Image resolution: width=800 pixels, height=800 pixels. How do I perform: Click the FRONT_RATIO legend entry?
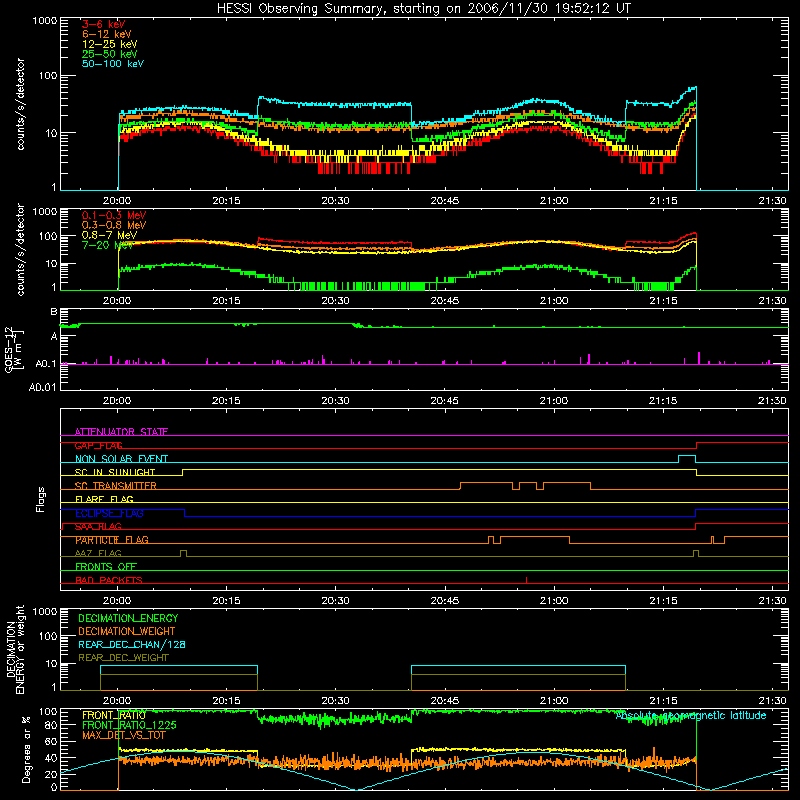[x=114, y=715]
